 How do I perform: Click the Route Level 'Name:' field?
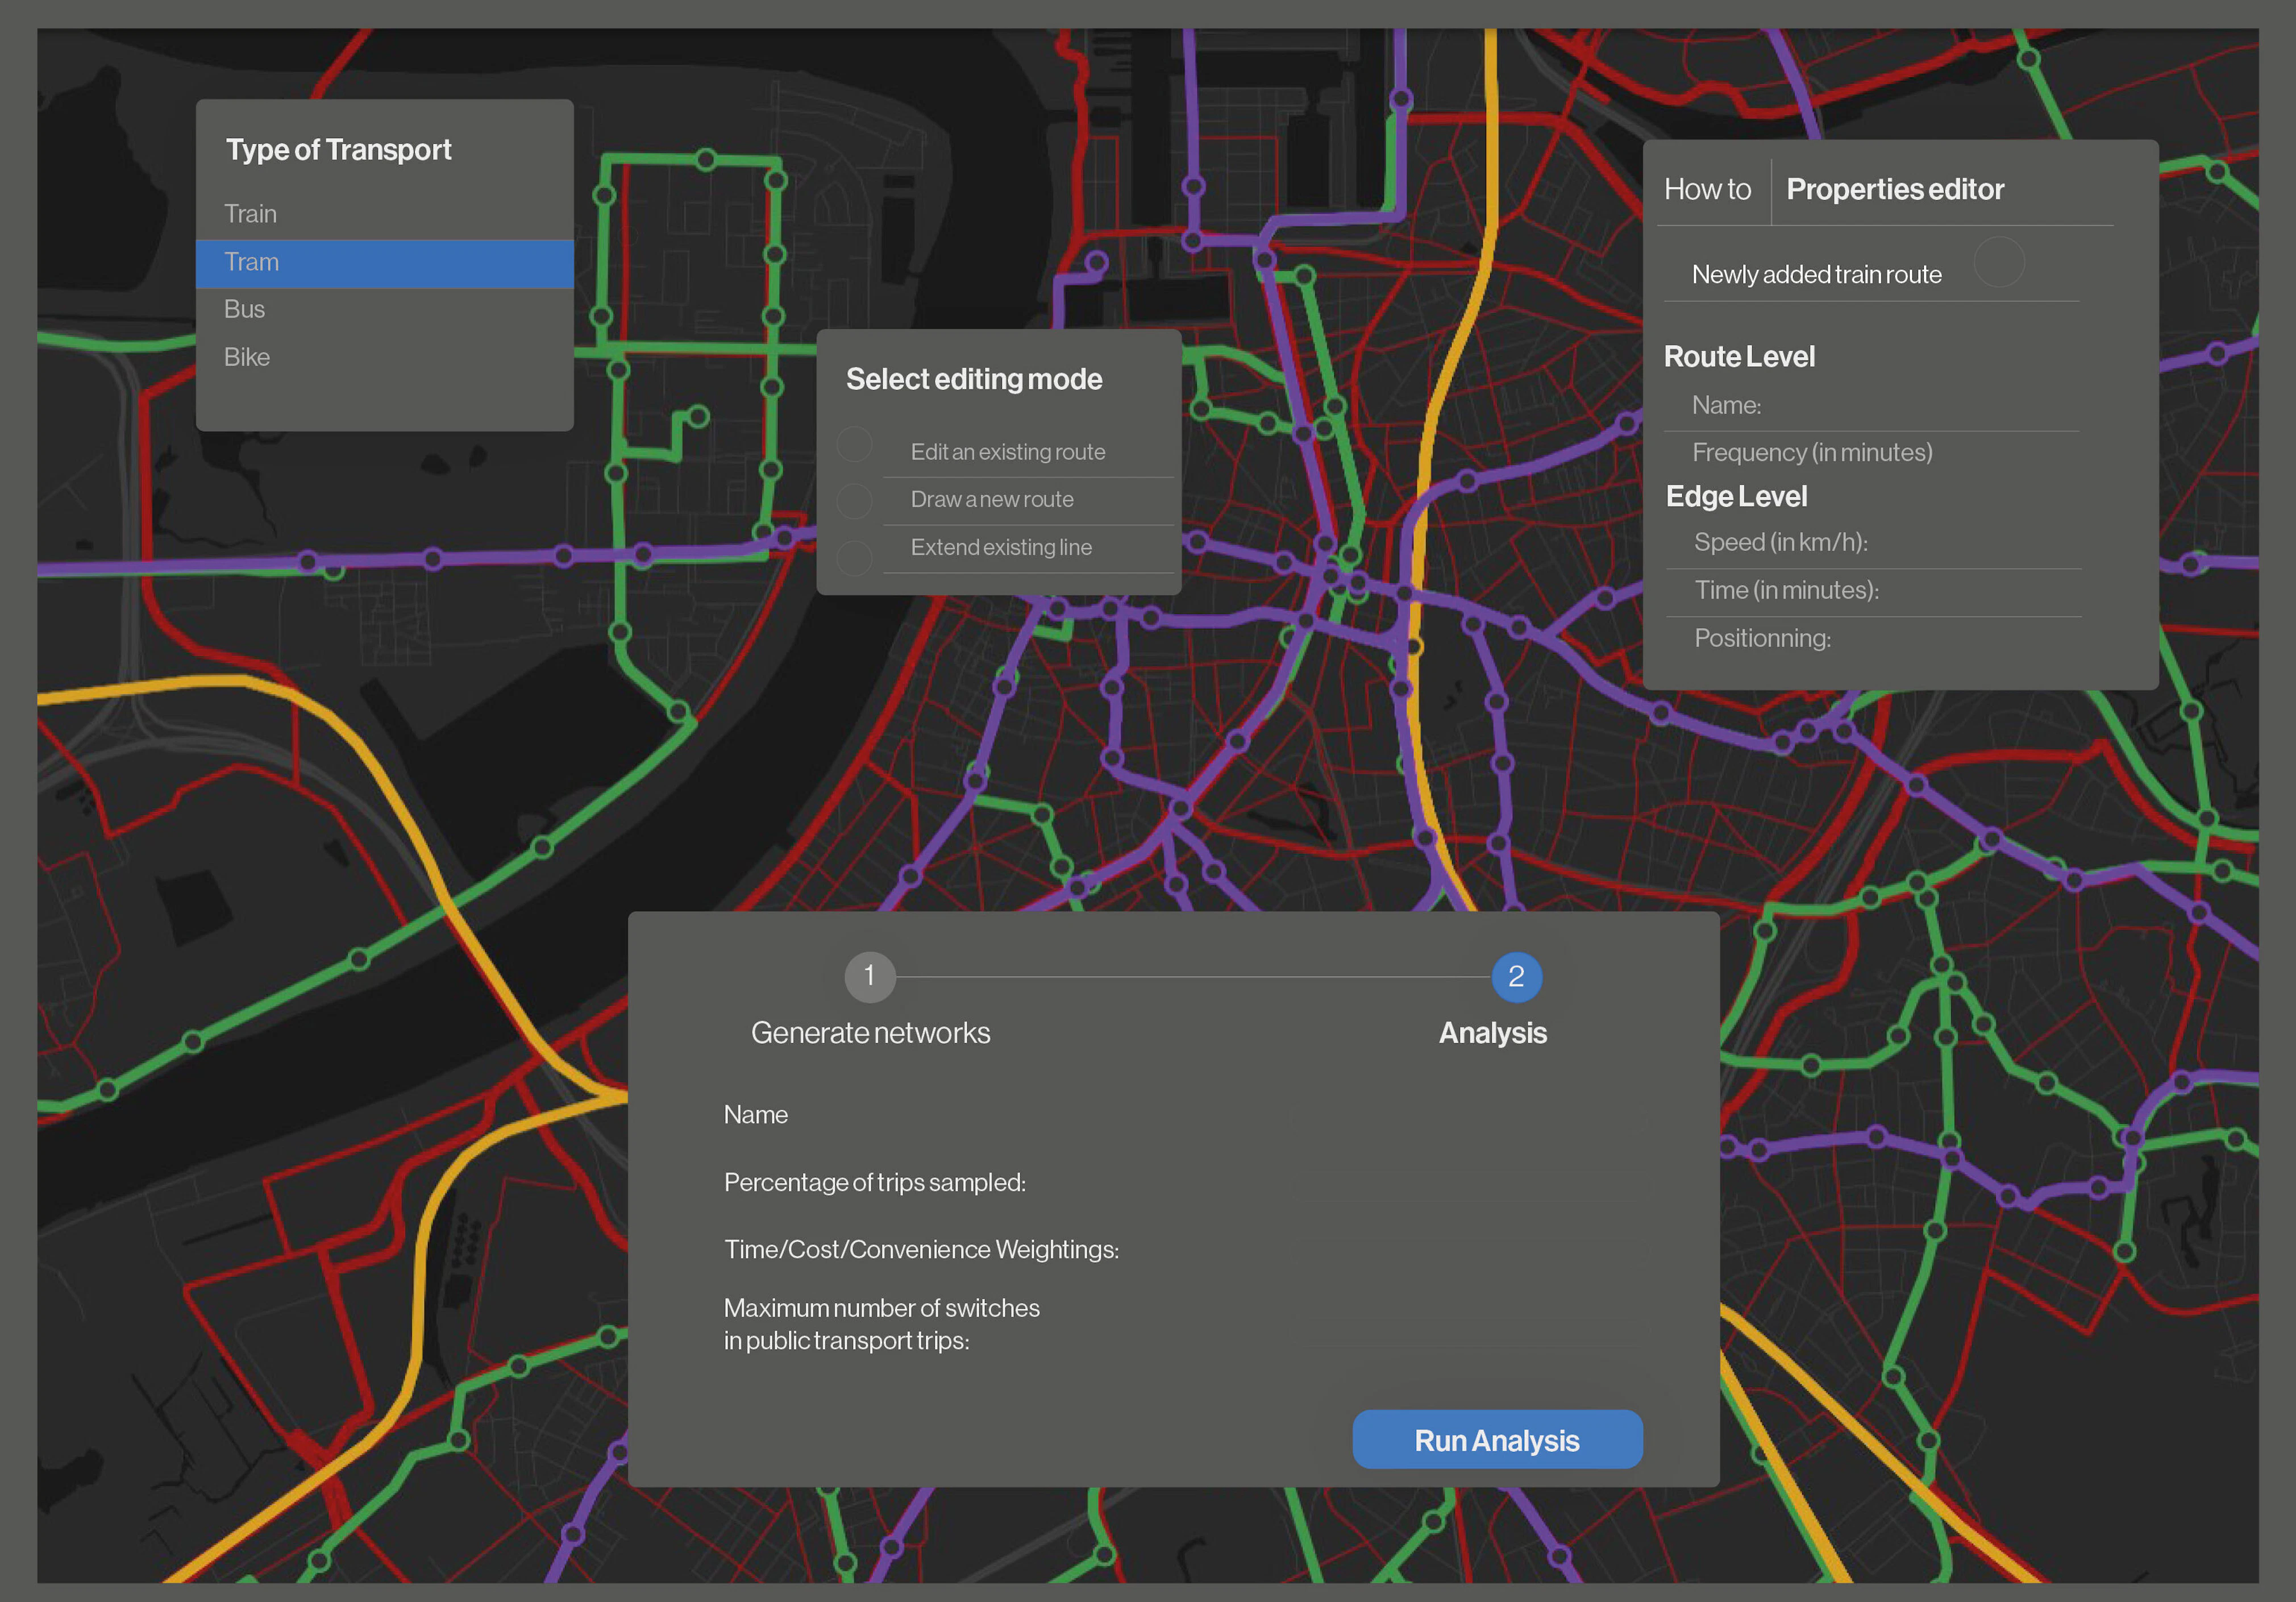1871,406
